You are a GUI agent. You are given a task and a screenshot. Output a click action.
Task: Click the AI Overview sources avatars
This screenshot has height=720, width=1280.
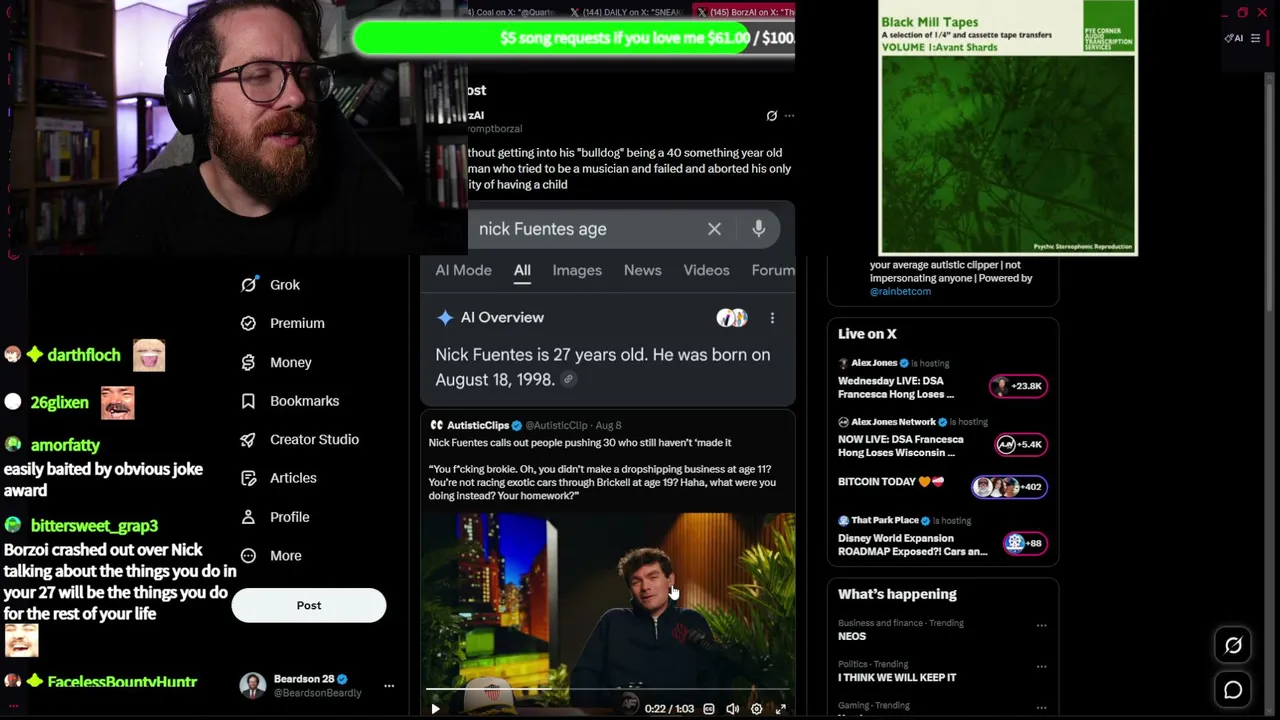pyautogui.click(x=732, y=318)
